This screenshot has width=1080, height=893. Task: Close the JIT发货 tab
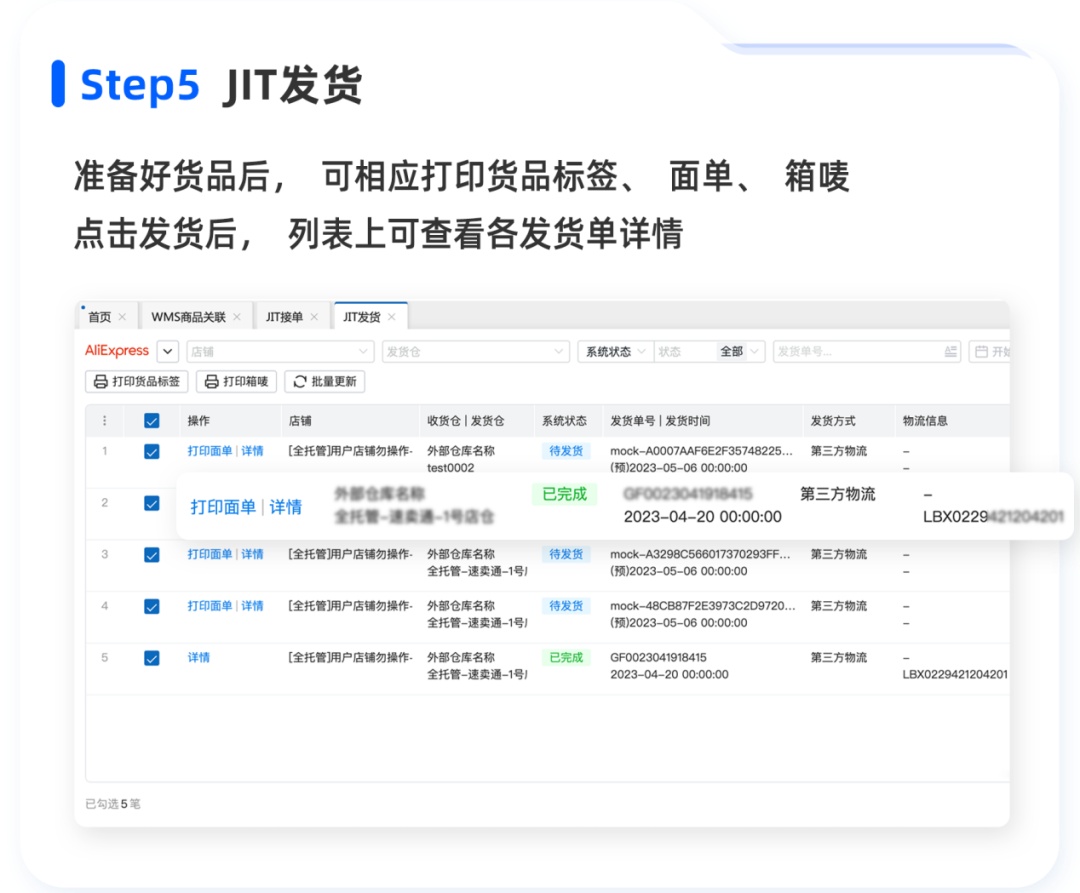click(x=392, y=317)
